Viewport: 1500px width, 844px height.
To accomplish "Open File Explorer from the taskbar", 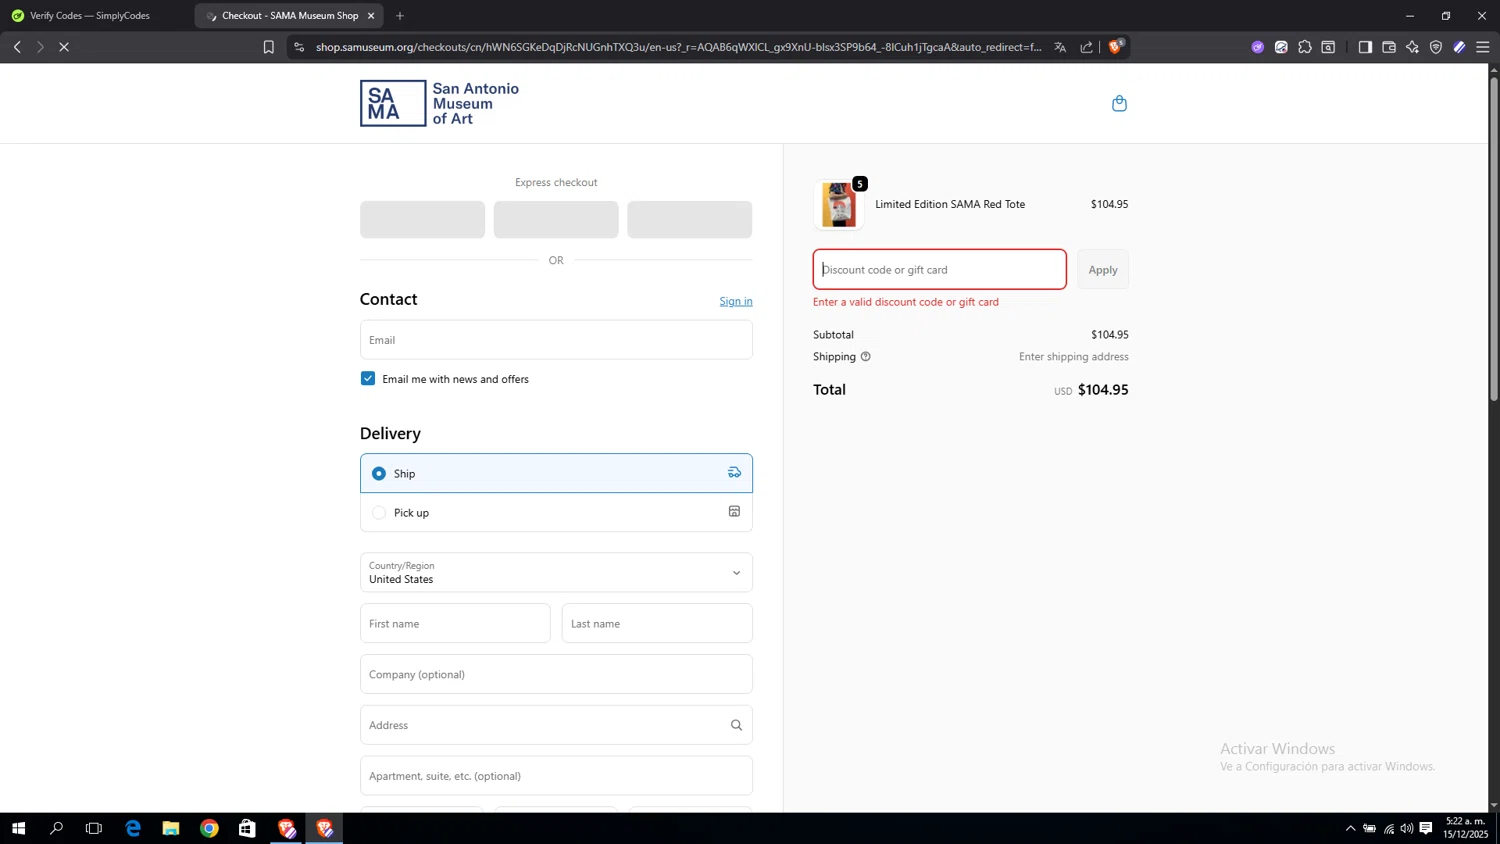I will click(171, 828).
